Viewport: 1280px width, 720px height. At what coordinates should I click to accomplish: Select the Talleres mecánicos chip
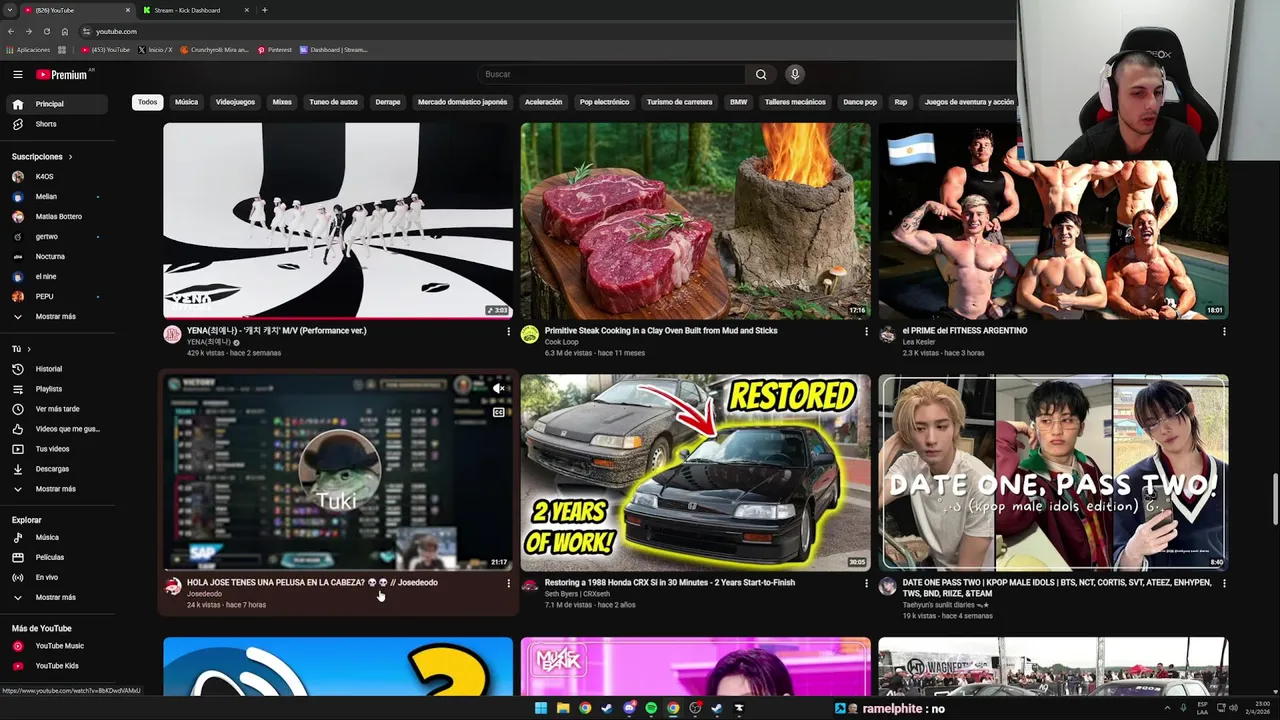click(x=795, y=102)
